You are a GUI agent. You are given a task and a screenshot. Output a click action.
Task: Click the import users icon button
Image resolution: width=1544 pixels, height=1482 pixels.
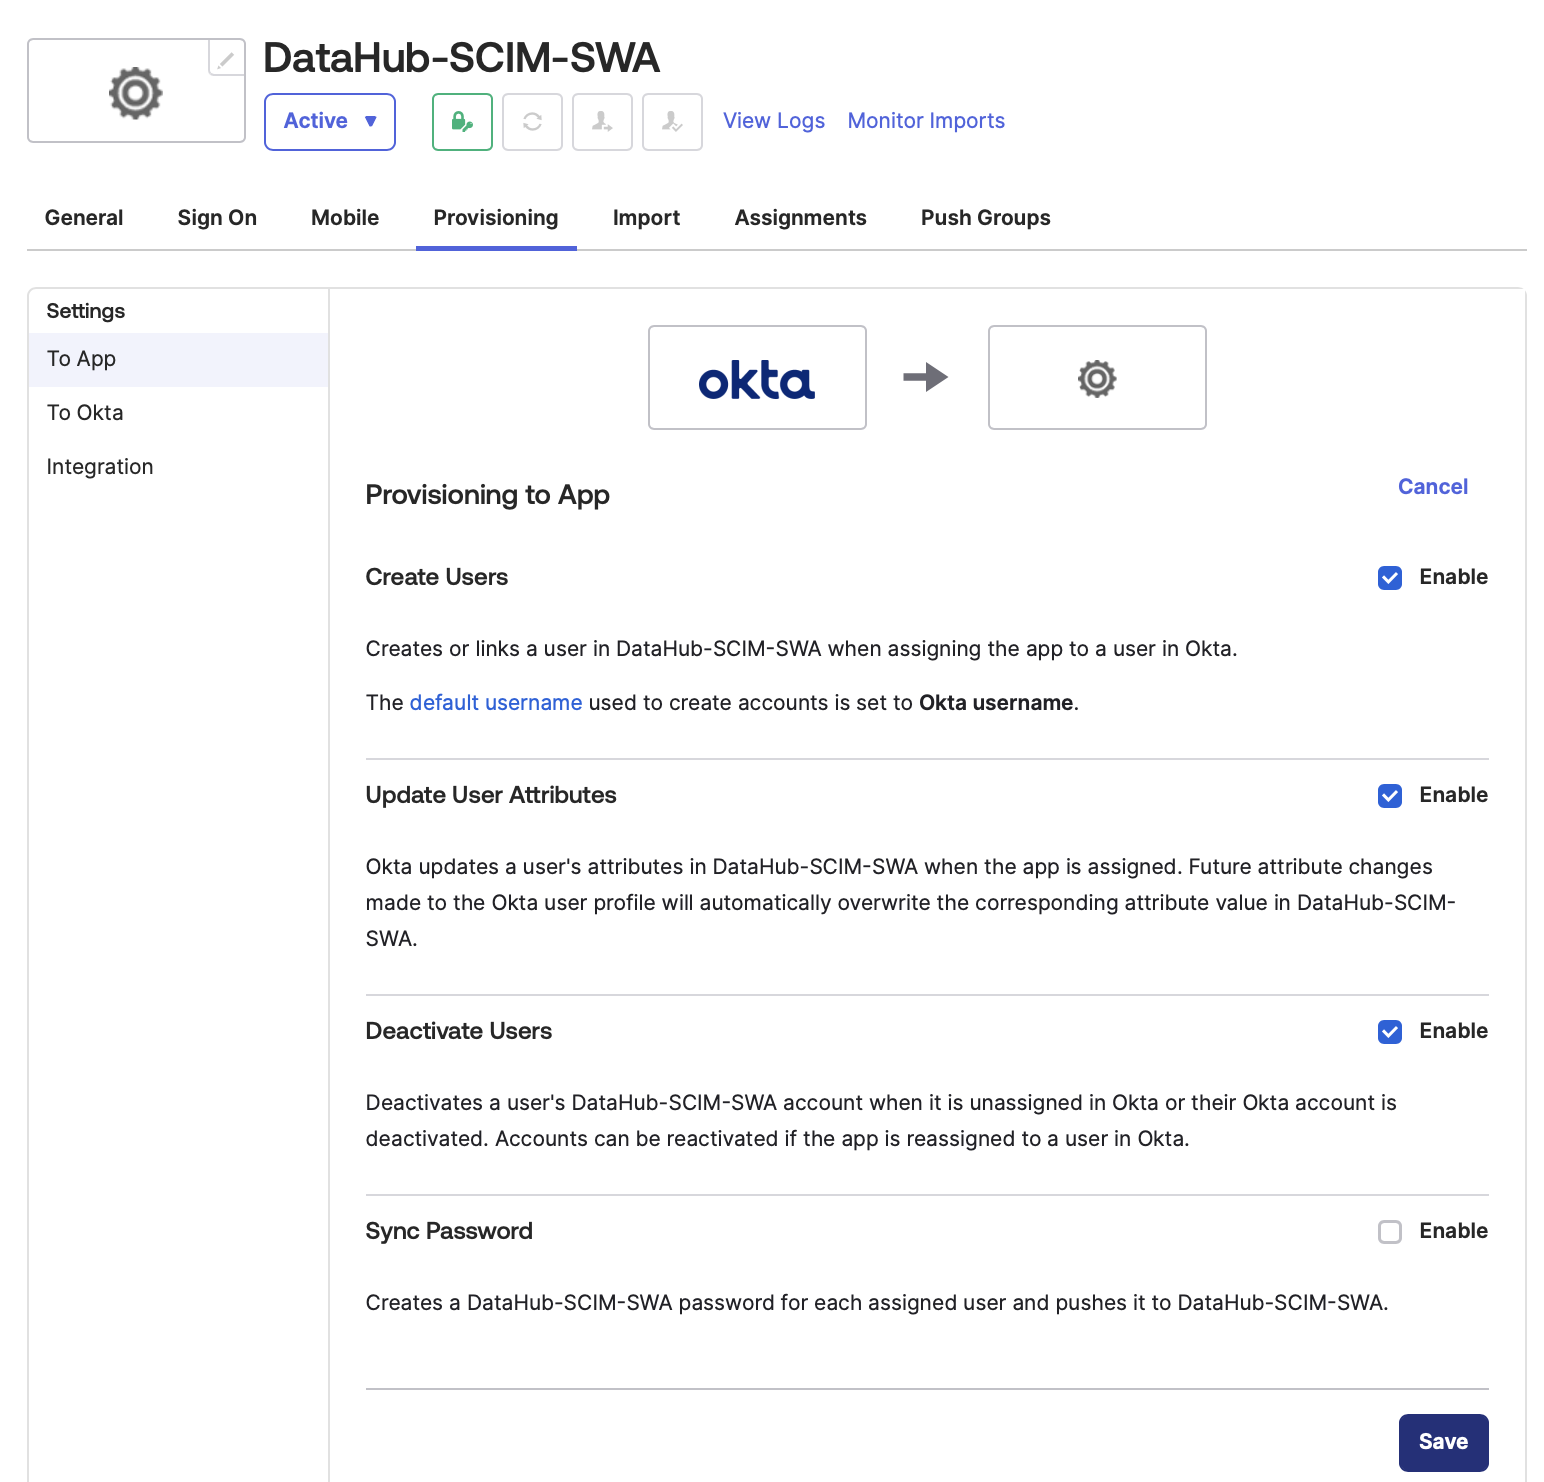(602, 121)
